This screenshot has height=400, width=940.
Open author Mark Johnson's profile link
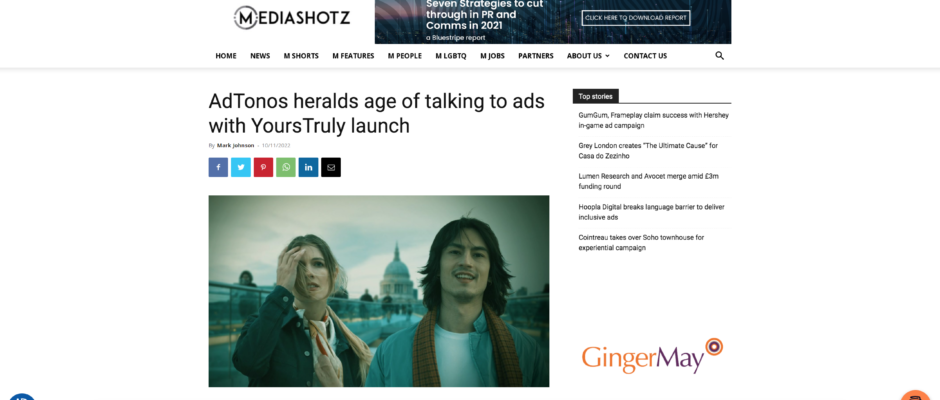click(236, 145)
